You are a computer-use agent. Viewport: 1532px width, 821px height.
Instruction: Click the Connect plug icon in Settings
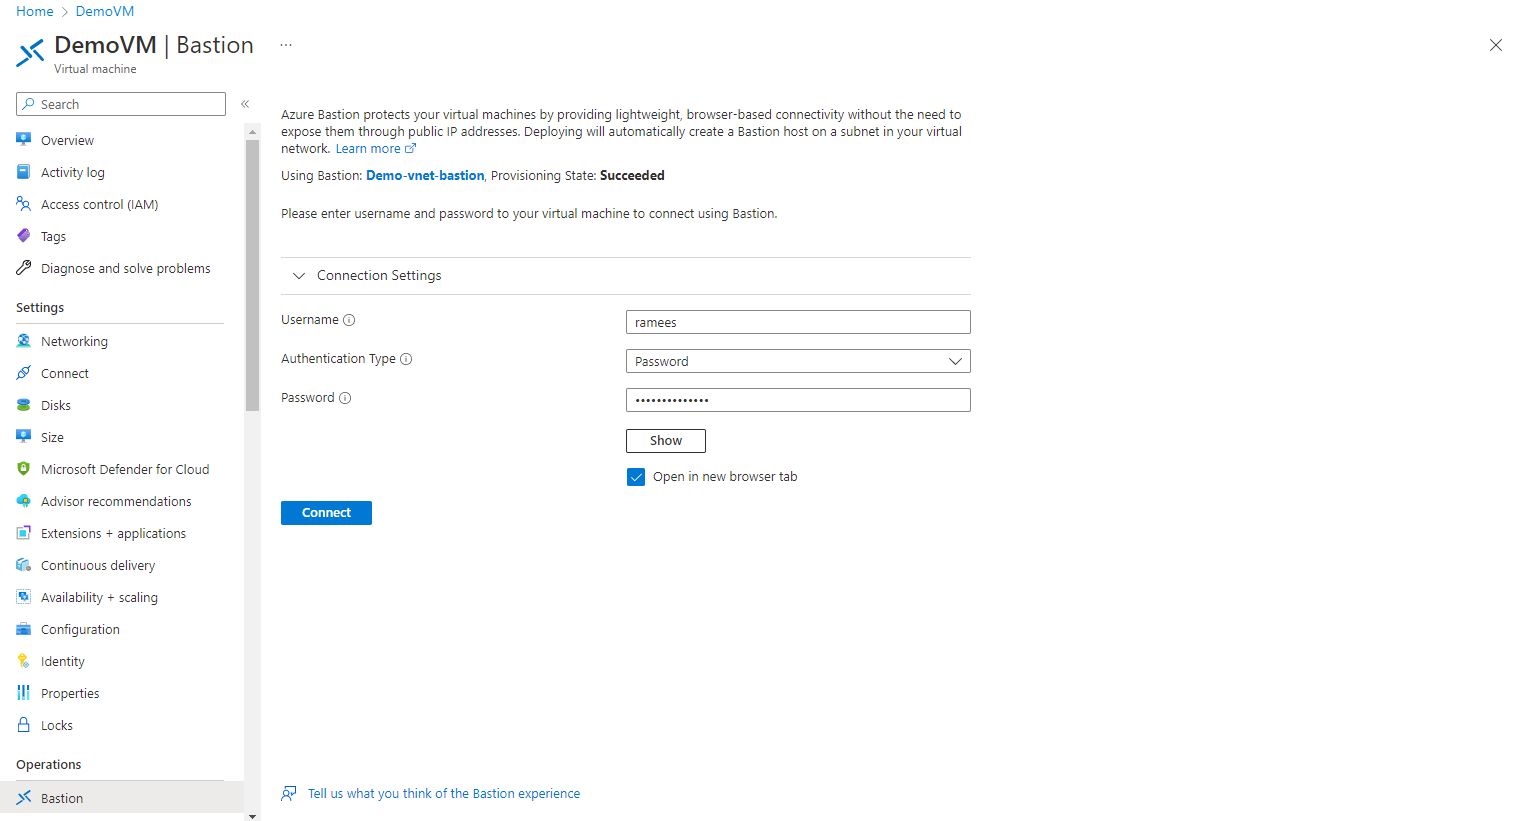(x=24, y=373)
